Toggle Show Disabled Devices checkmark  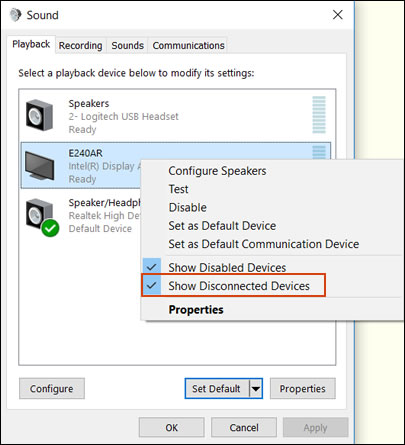152,267
